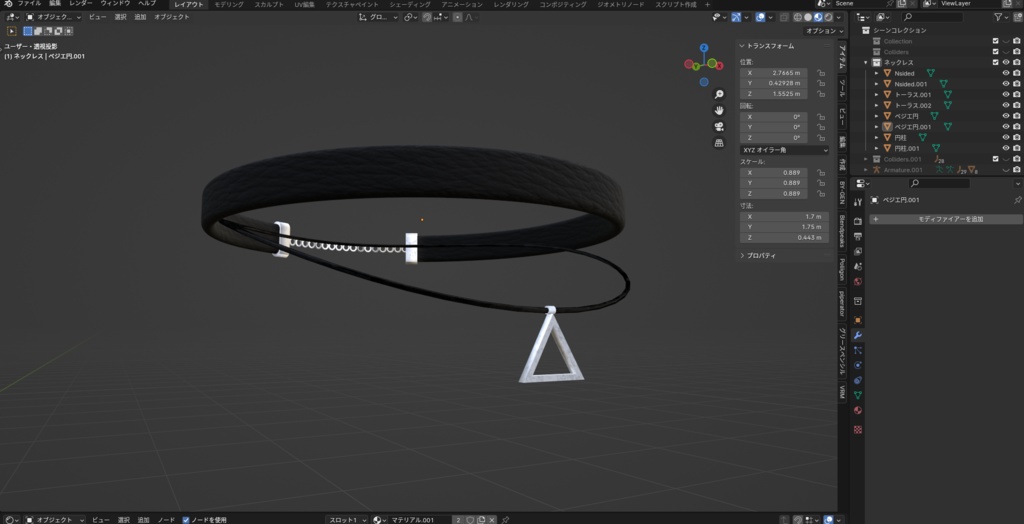Open the ツール sidebar tab
The height and width of the screenshot is (524, 1024).
point(842,88)
